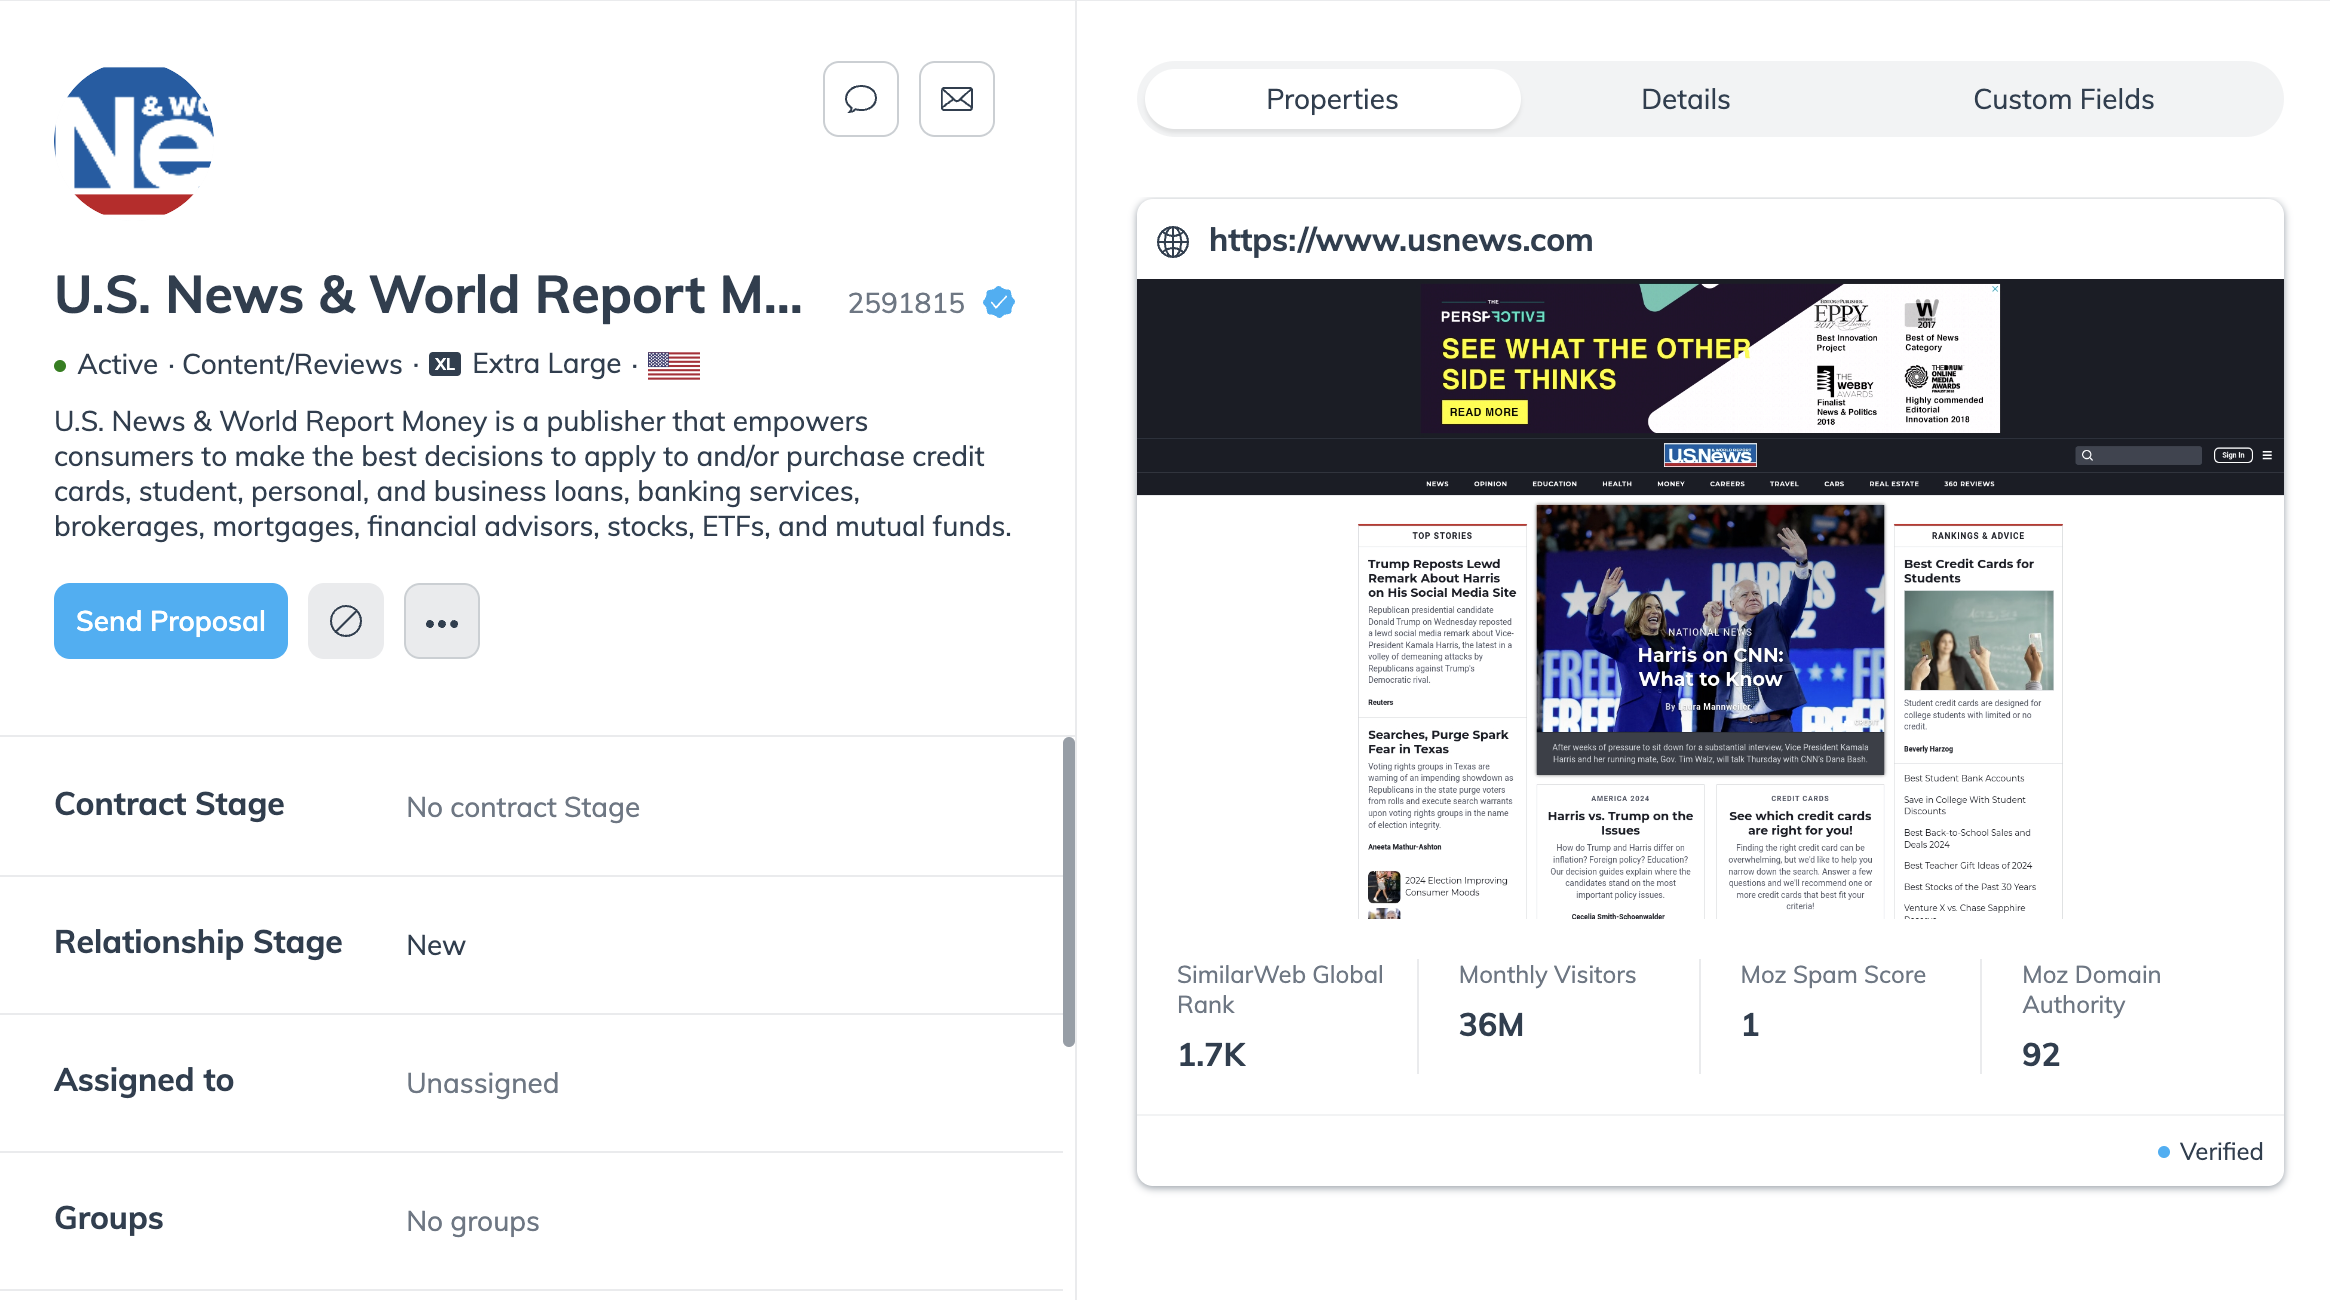This screenshot has height=1300, width=2330.
Task: Click the U.S. News partner logo
Action: [134, 141]
